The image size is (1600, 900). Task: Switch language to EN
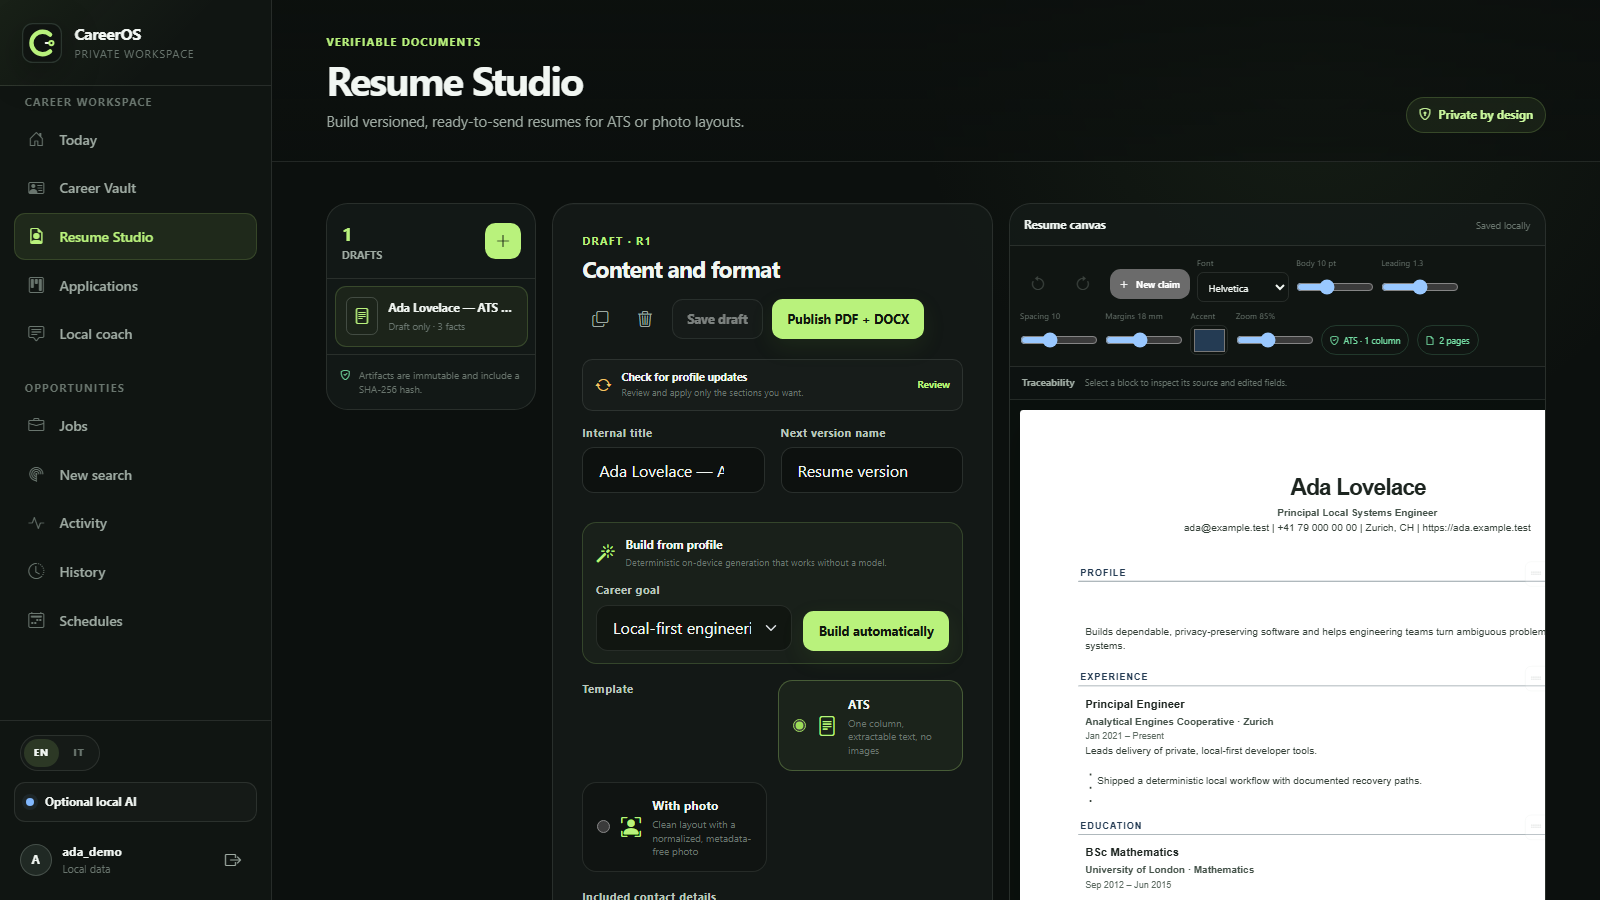[x=41, y=753]
